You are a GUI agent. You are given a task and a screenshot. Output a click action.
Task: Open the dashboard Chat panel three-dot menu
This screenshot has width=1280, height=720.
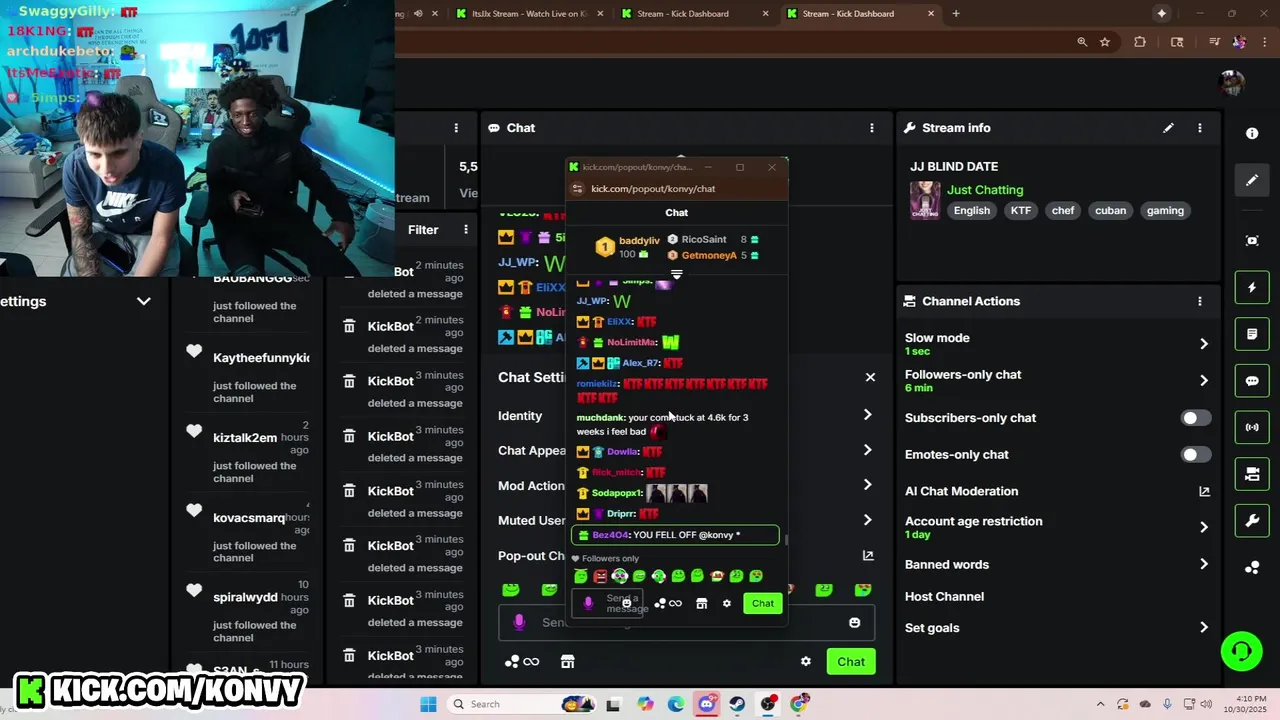pos(872,128)
